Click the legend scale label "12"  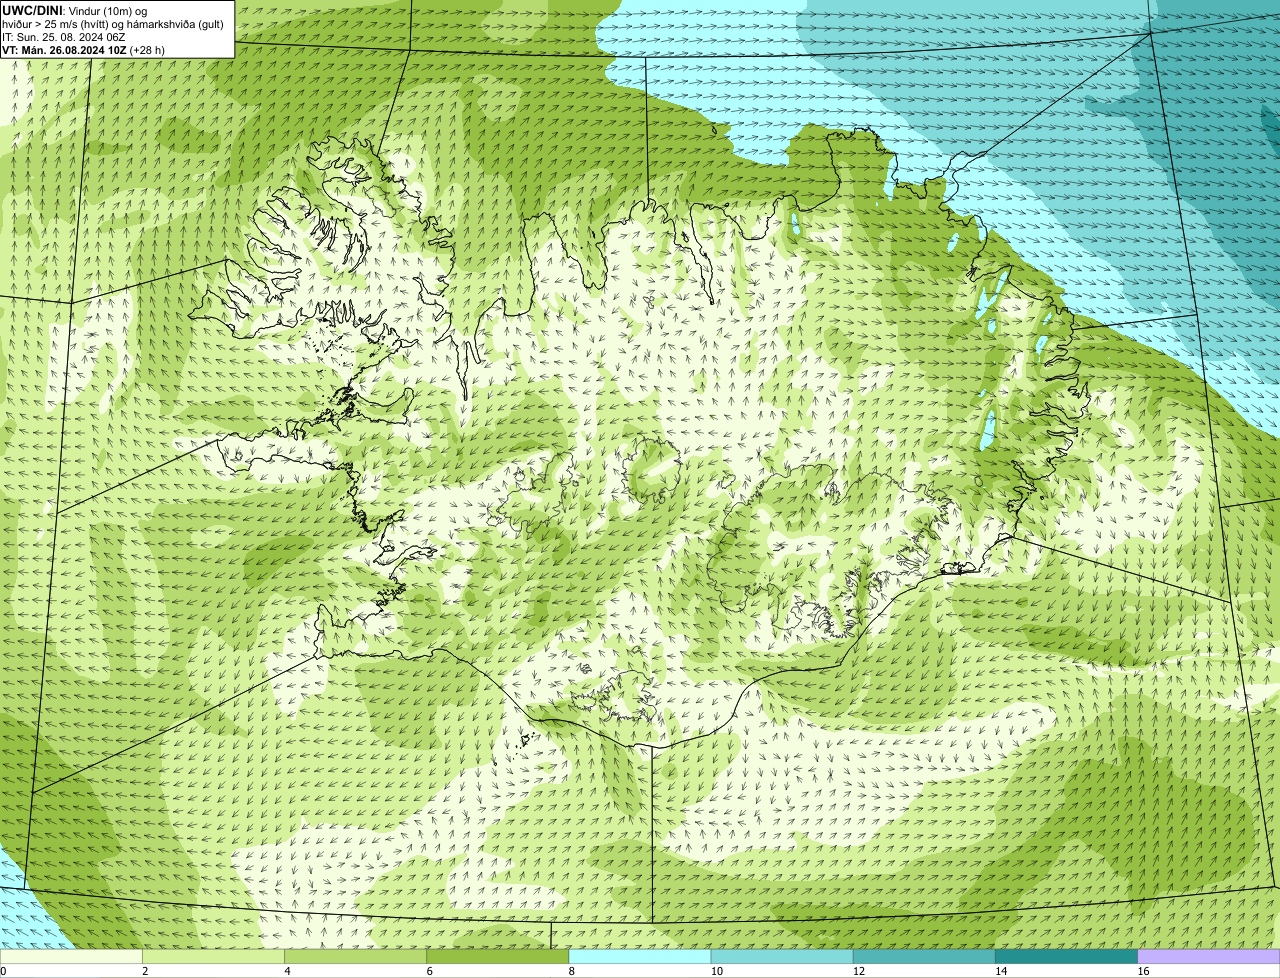858,971
